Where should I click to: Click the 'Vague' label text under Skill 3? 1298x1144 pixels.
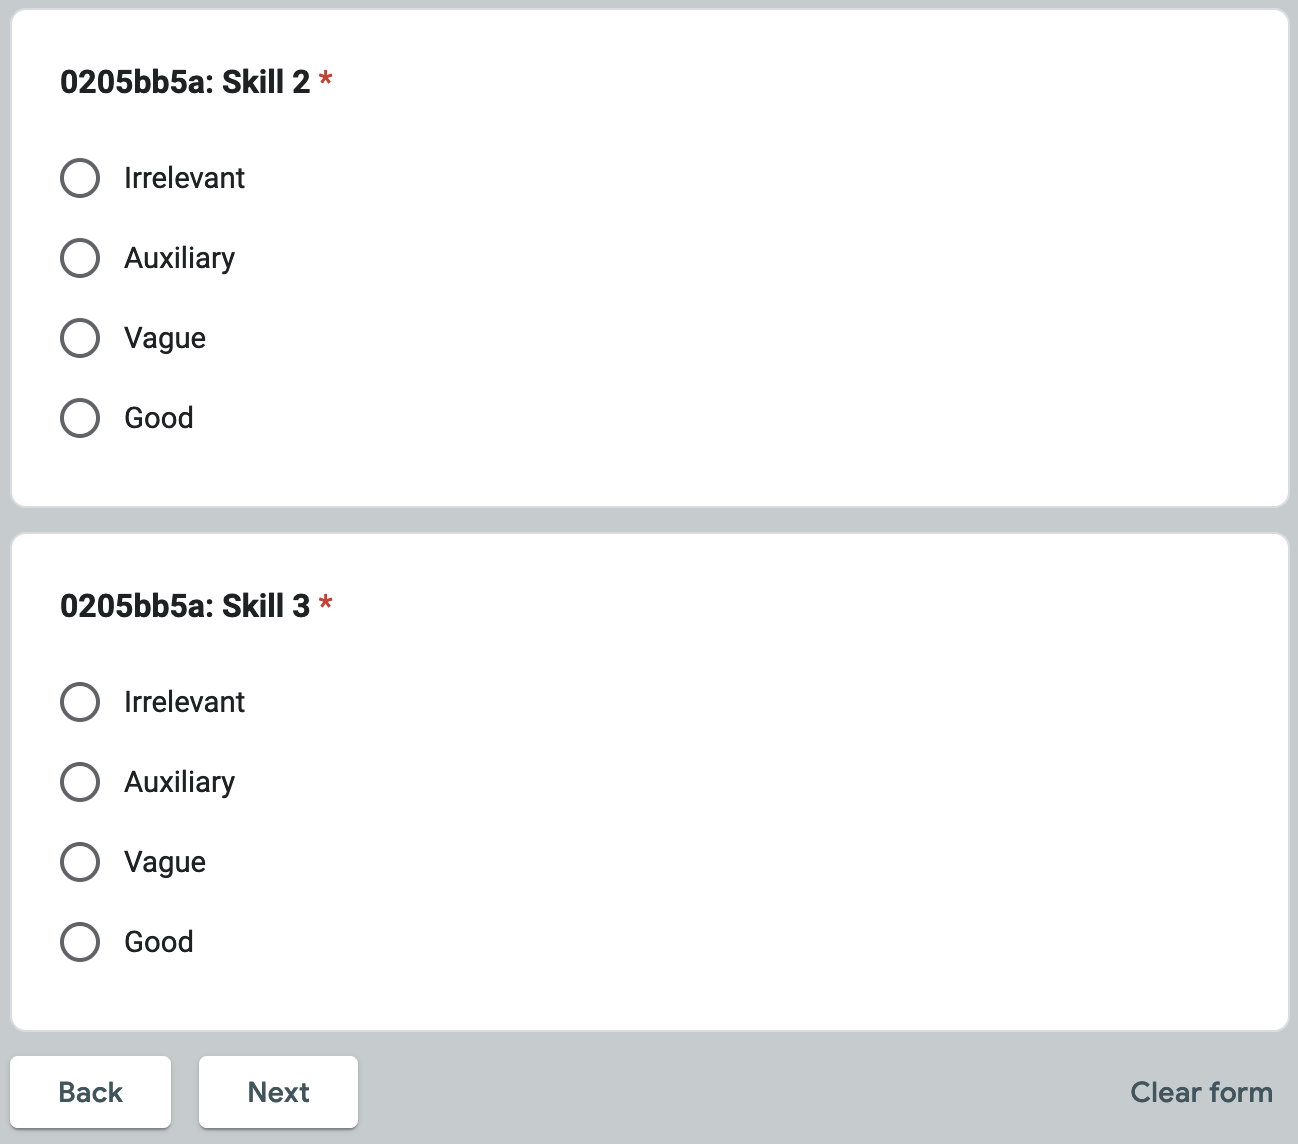pos(165,862)
